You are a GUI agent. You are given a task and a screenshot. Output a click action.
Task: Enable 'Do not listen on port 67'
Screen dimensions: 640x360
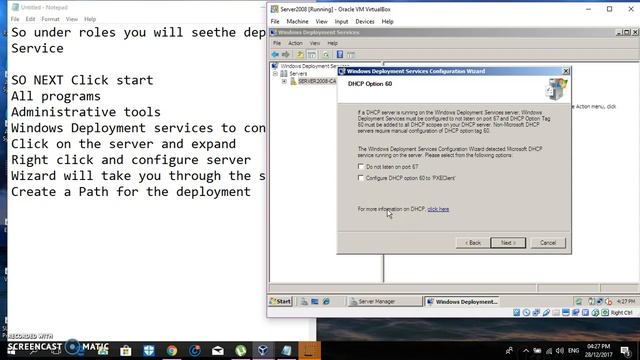click(x=360, y=167)
